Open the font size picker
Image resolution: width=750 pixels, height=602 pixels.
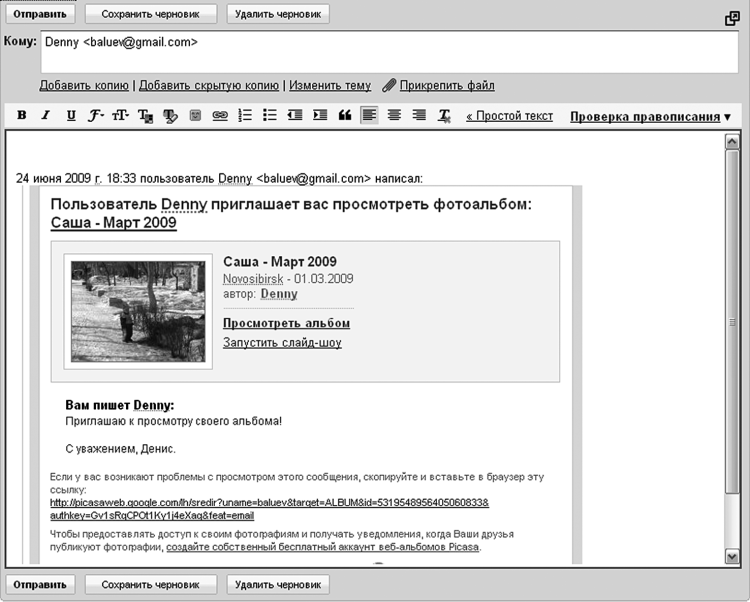point(121,116)
